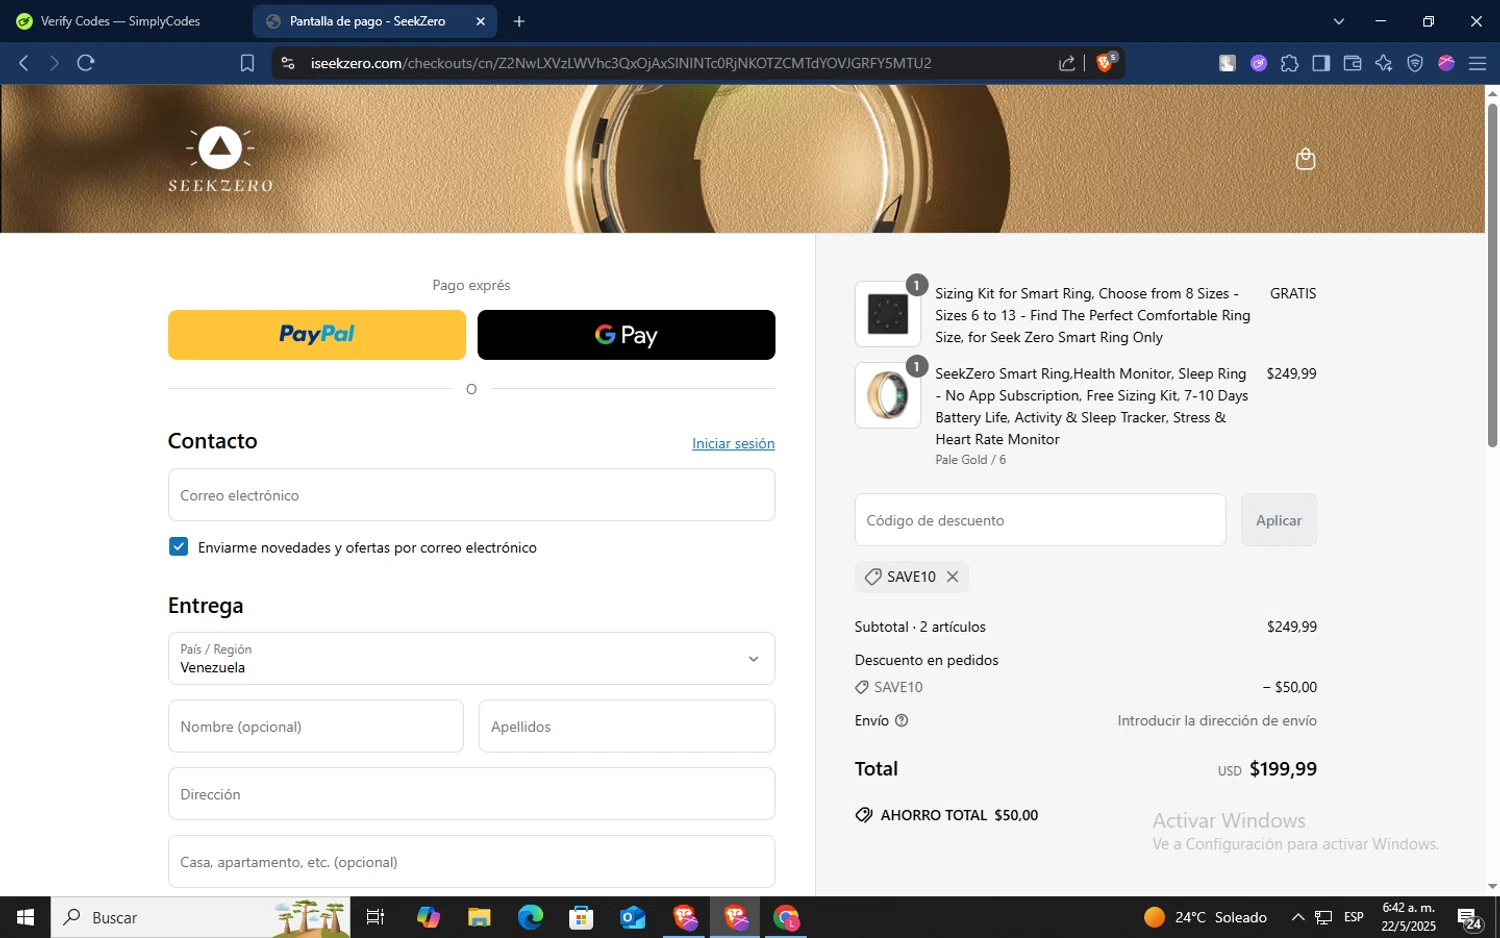Click the Pale Gold / 6 variant text
This screenshot has width=1500, height=938.
(970, 460)
